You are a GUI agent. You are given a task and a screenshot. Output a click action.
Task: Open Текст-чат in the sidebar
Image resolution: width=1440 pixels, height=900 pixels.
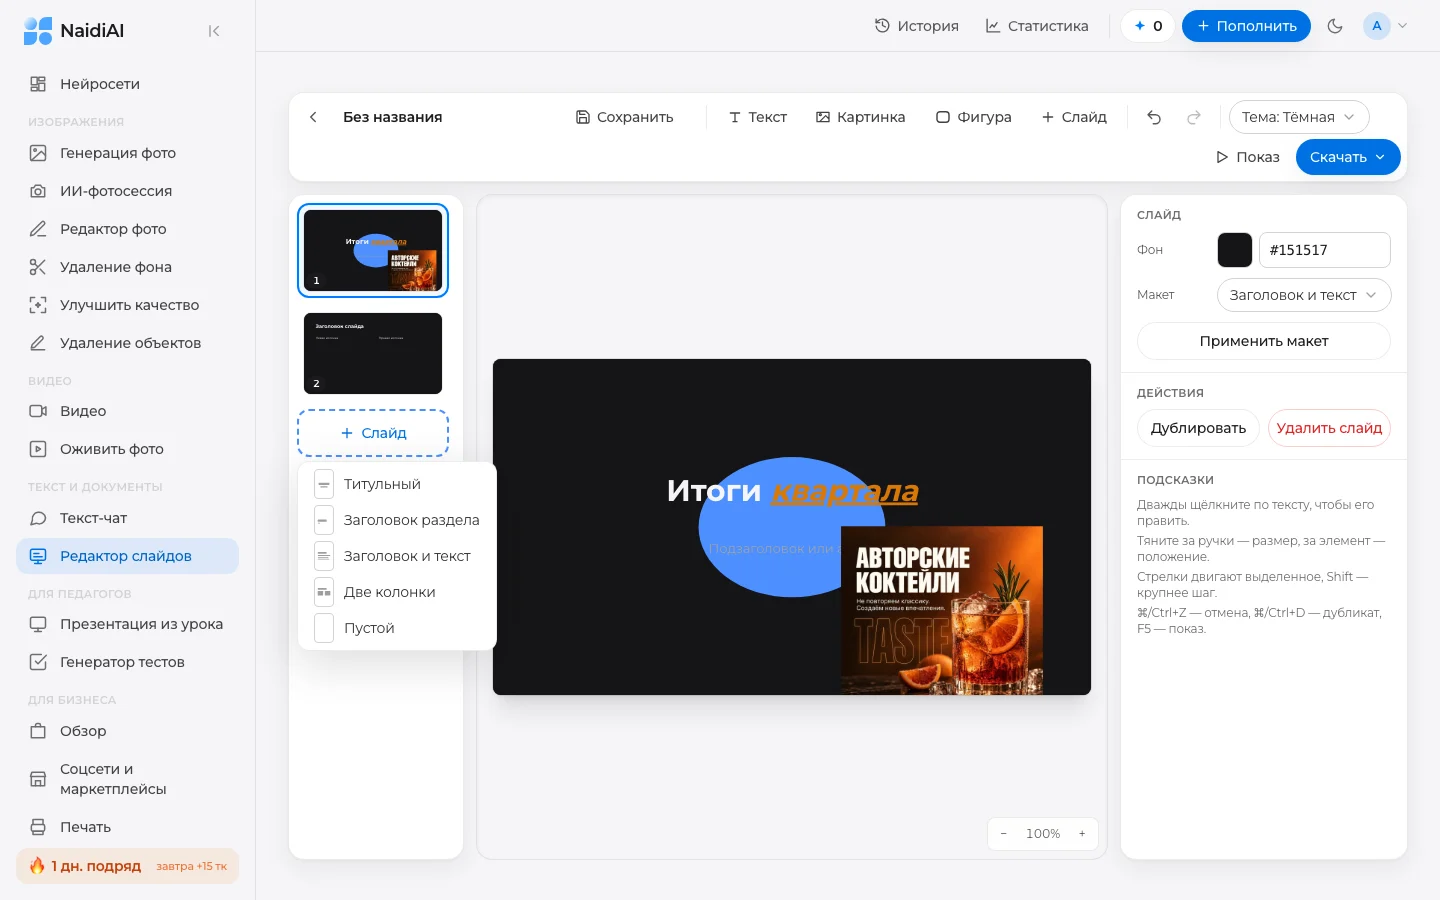point(127,518)
